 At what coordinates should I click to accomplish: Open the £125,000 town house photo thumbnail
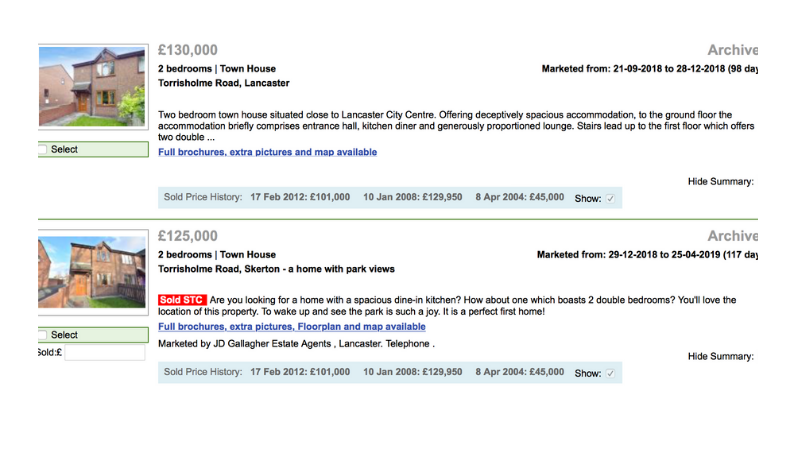[x=91, y=274]
